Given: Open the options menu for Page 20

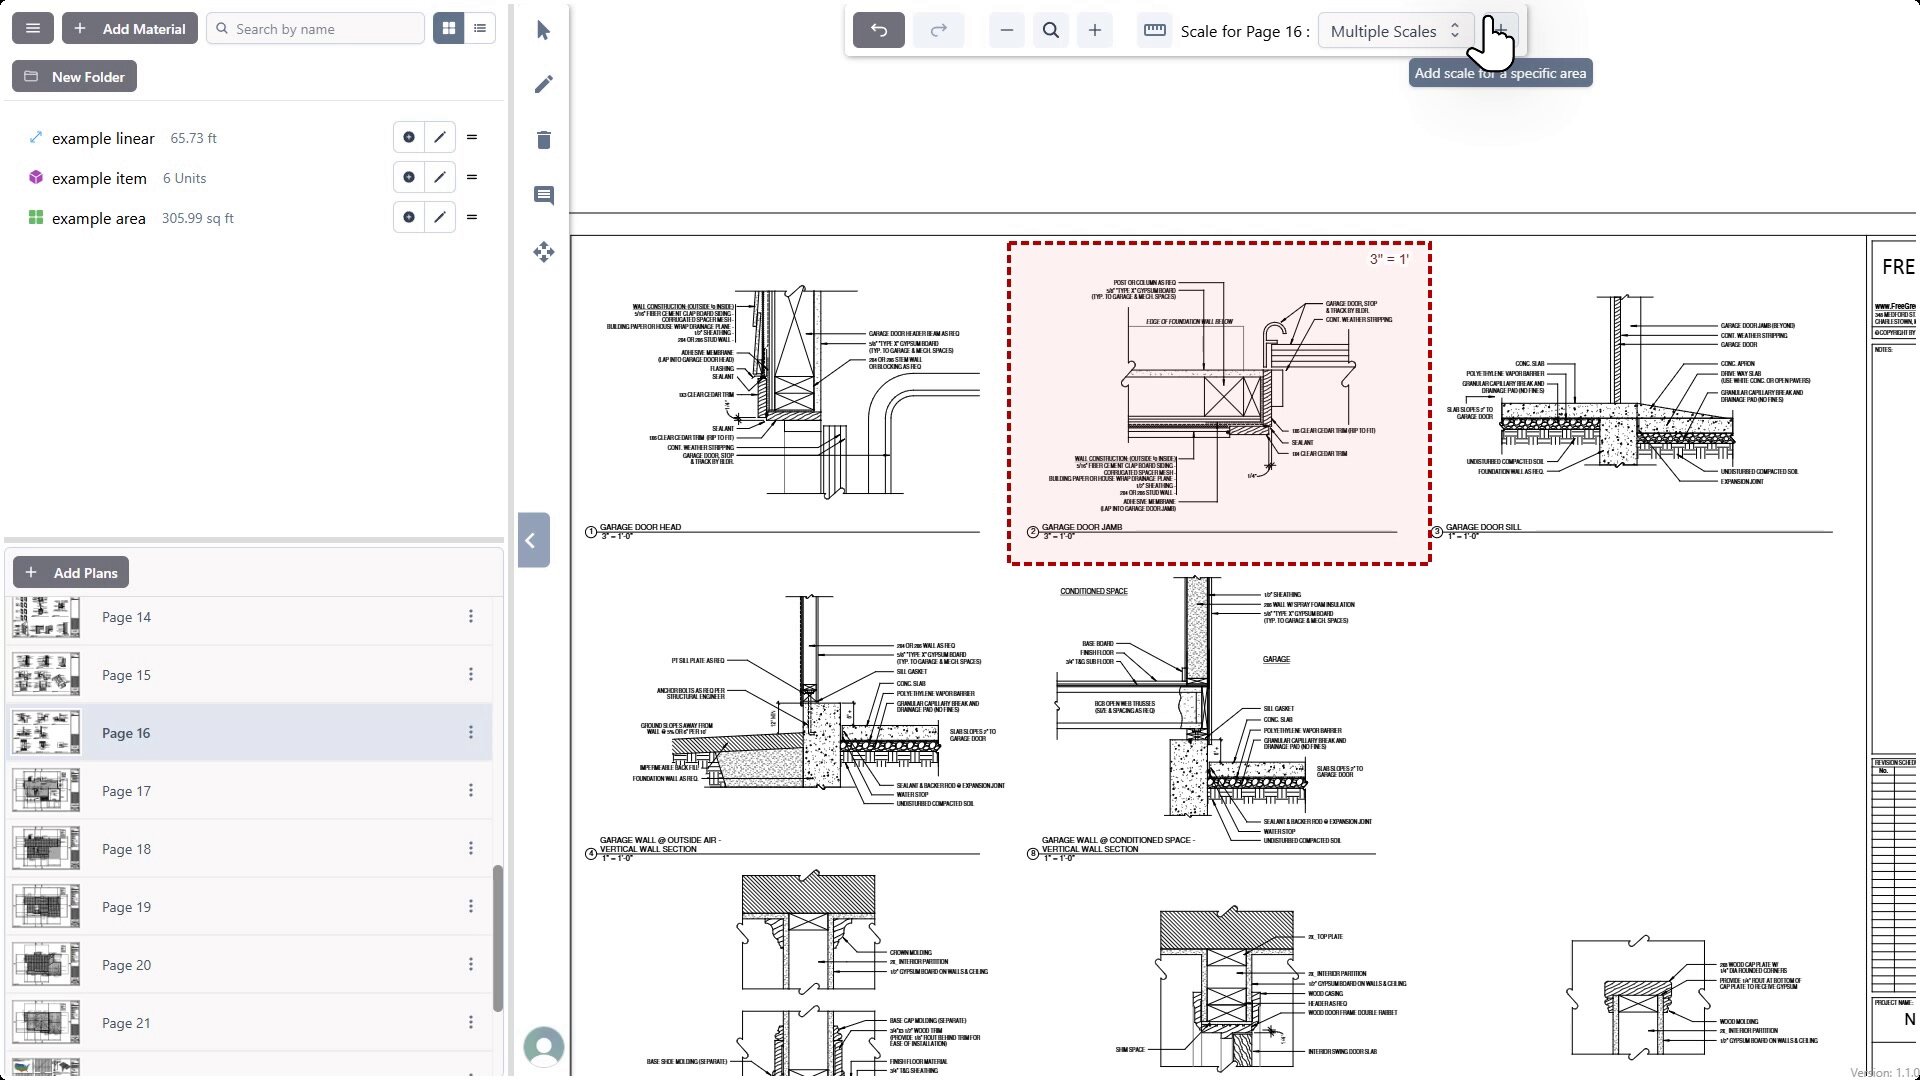Looking at the screenshot, I should click(471, 965).
